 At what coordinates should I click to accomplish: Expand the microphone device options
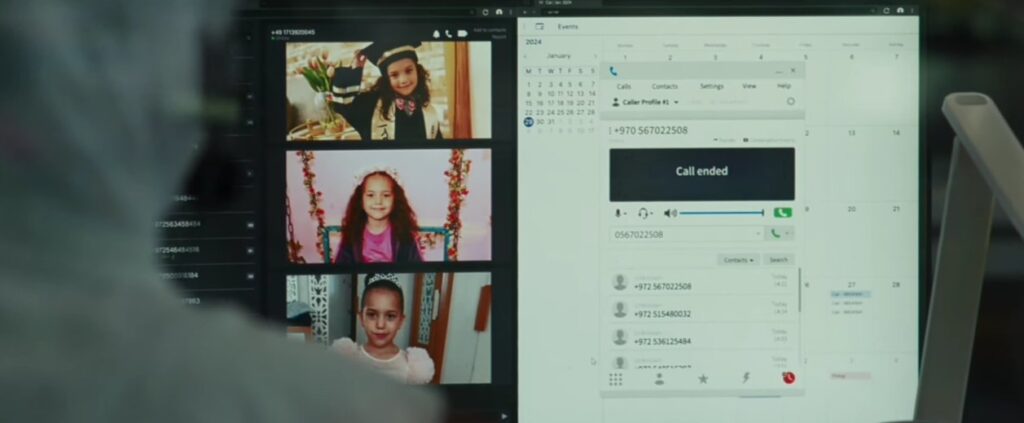620,213
